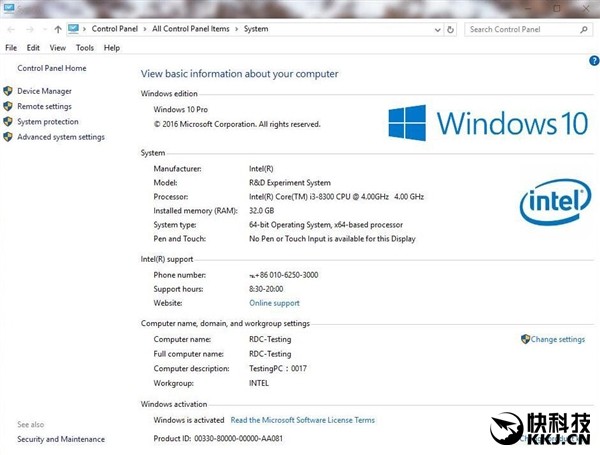
Task: Click shield icon beside System protection
Action: tap(8, 122)
